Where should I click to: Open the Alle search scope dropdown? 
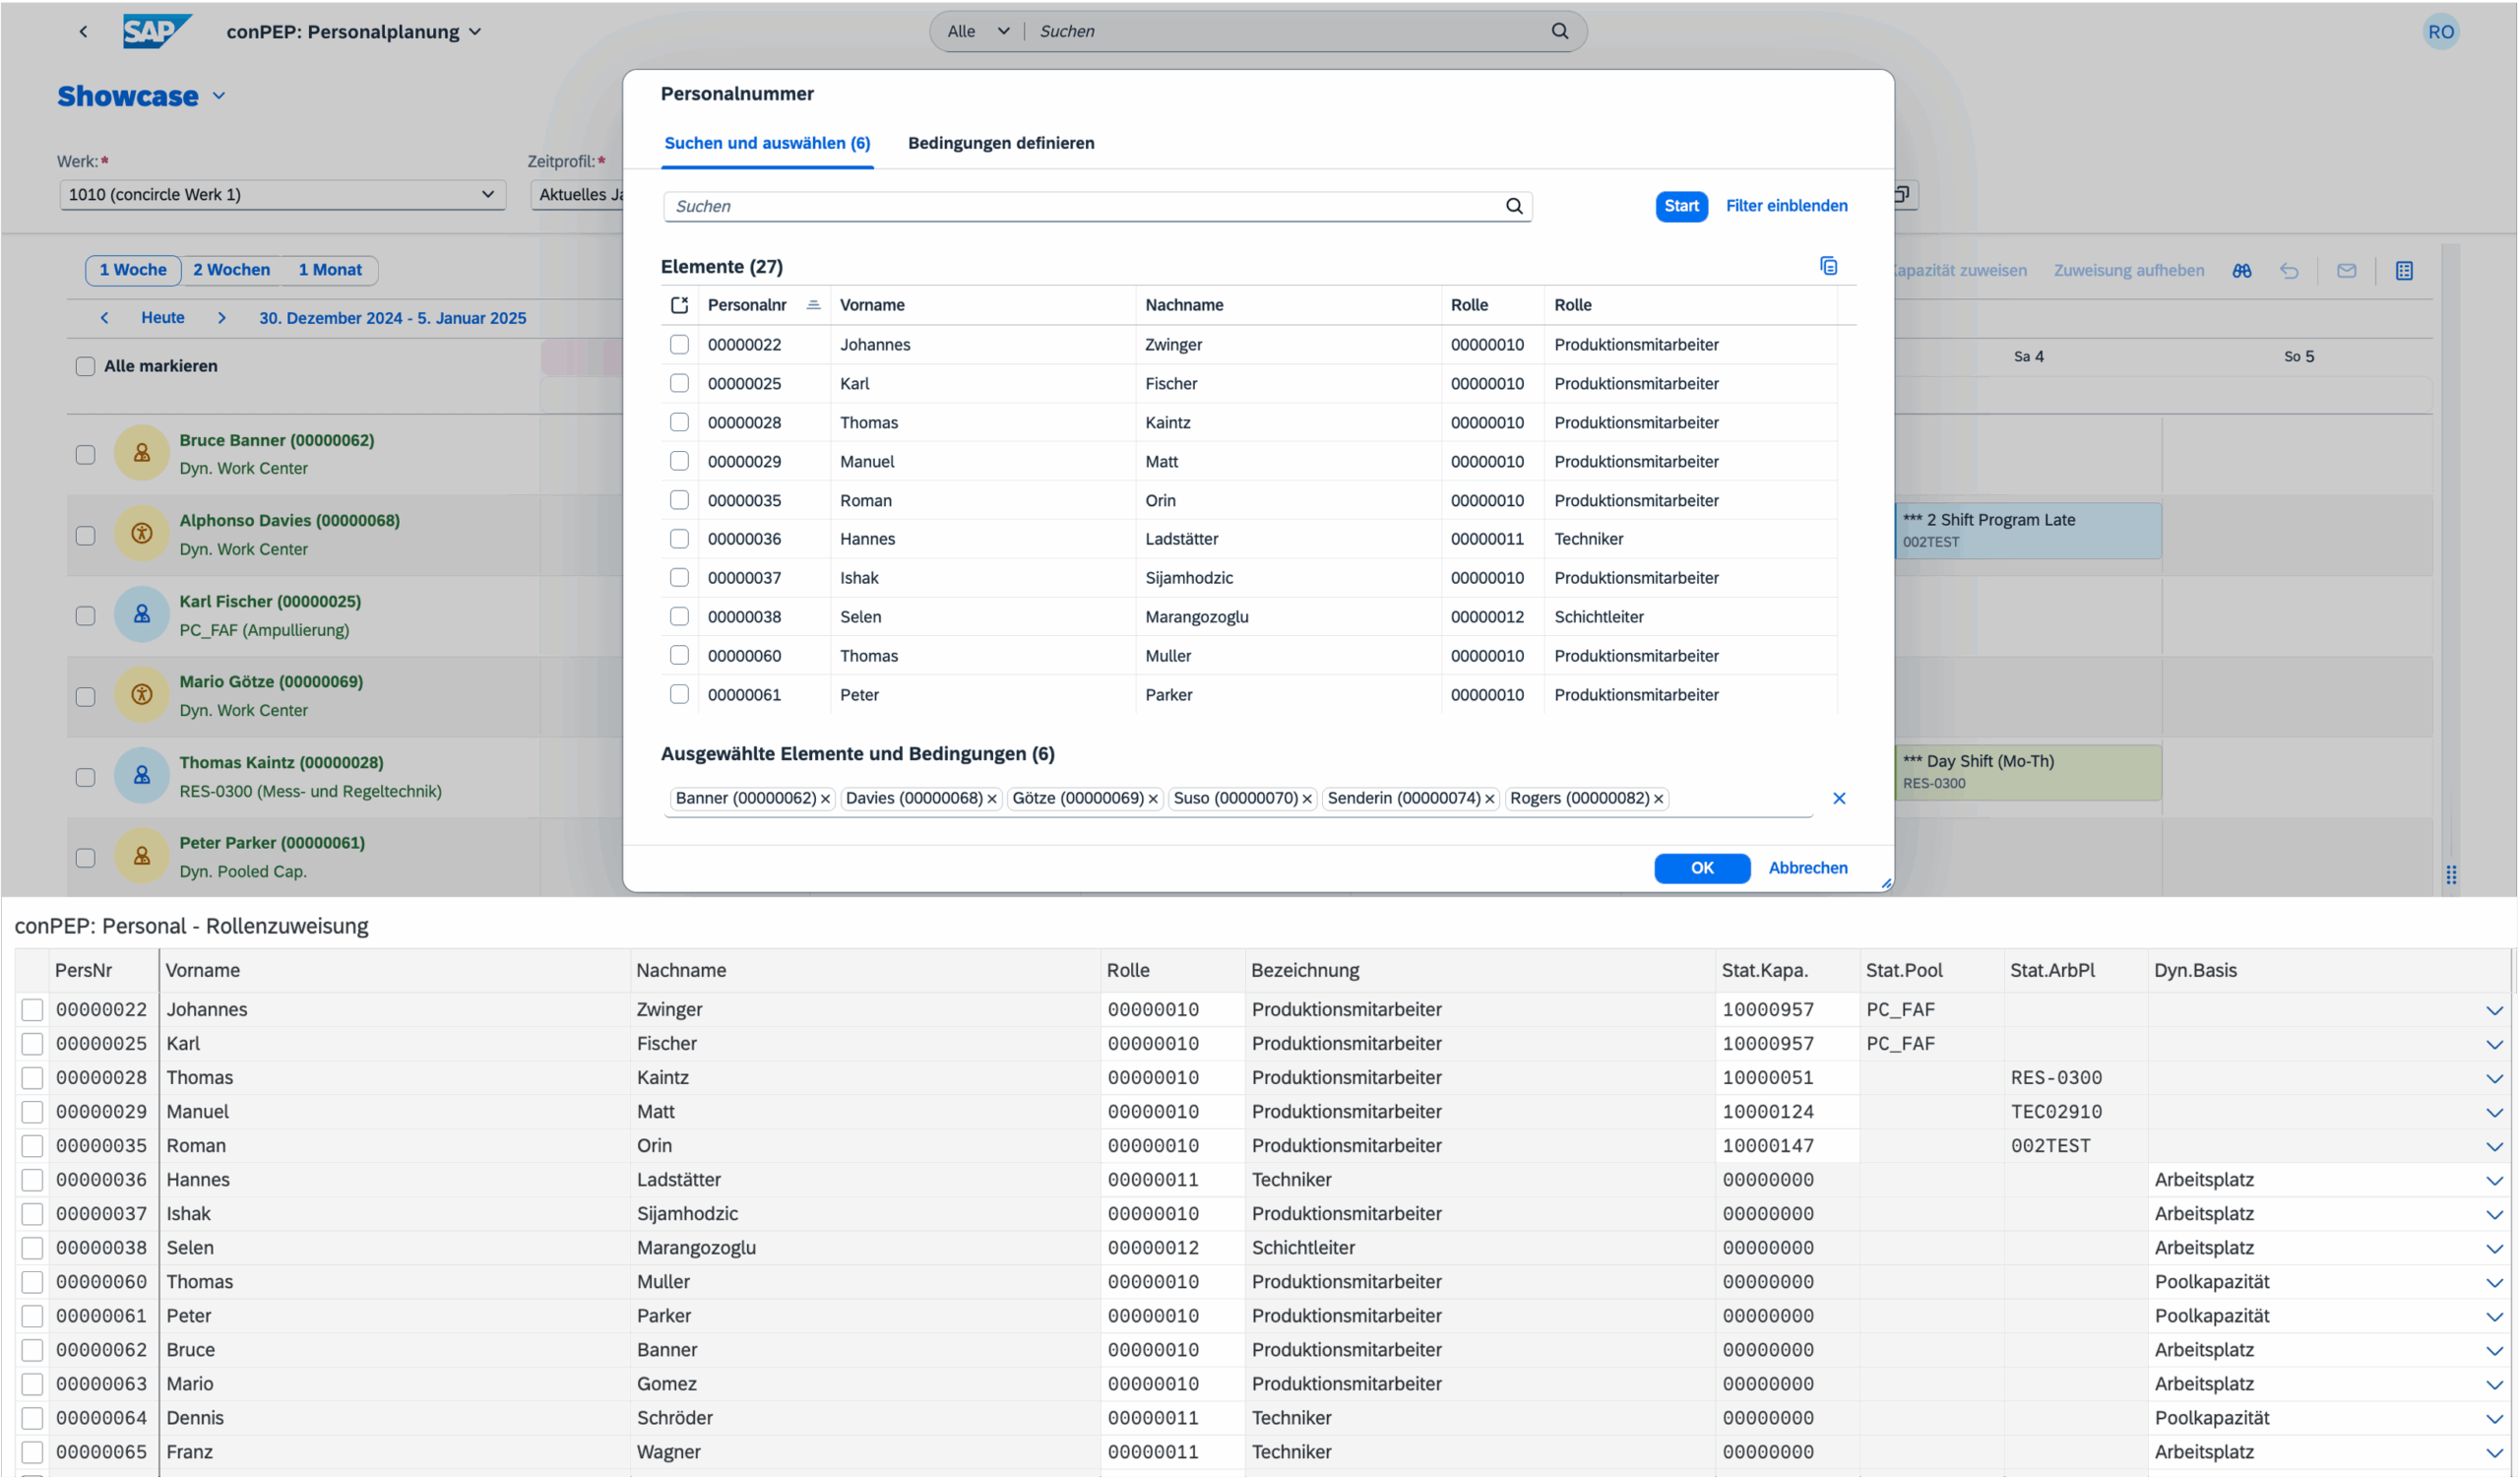(978, 32)
